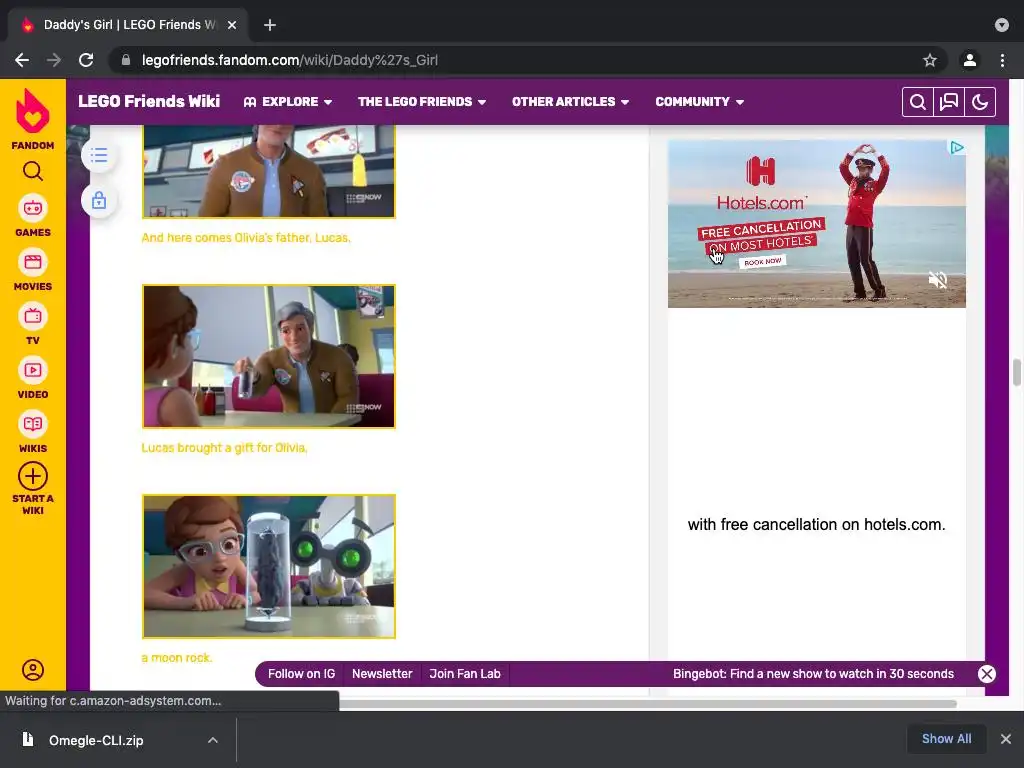Expand the Community dropdown
This screenshot has width=1024, height=768.
point(699,102)
